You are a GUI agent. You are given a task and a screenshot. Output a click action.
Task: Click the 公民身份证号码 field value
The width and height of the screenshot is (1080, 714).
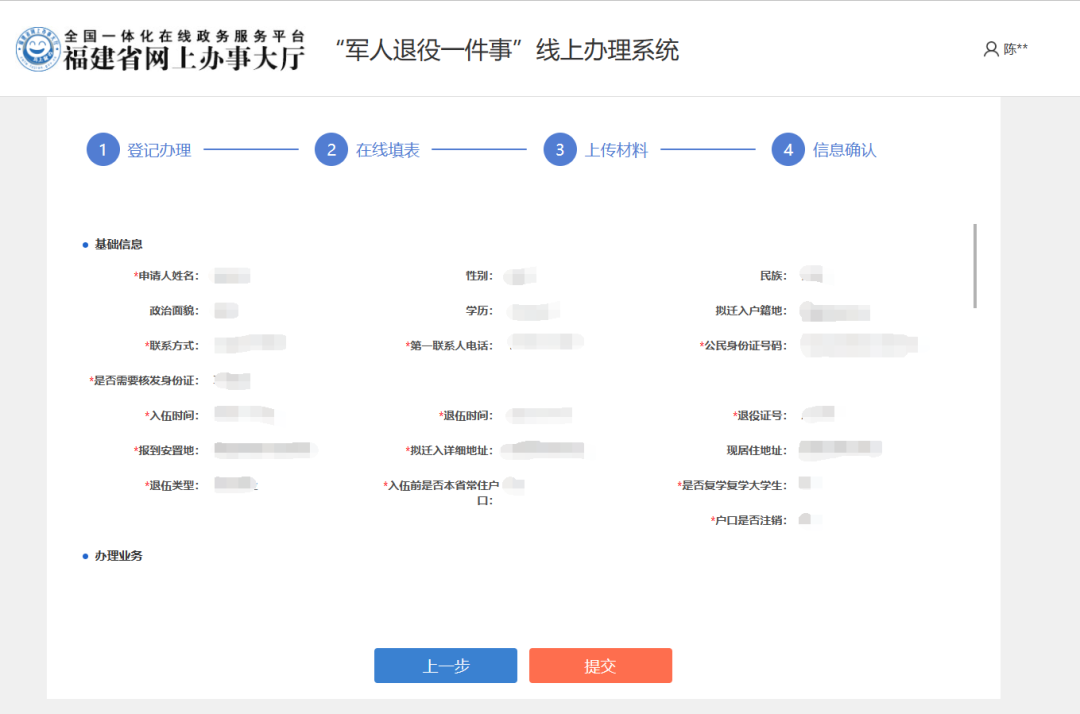(x=860, y=346)
